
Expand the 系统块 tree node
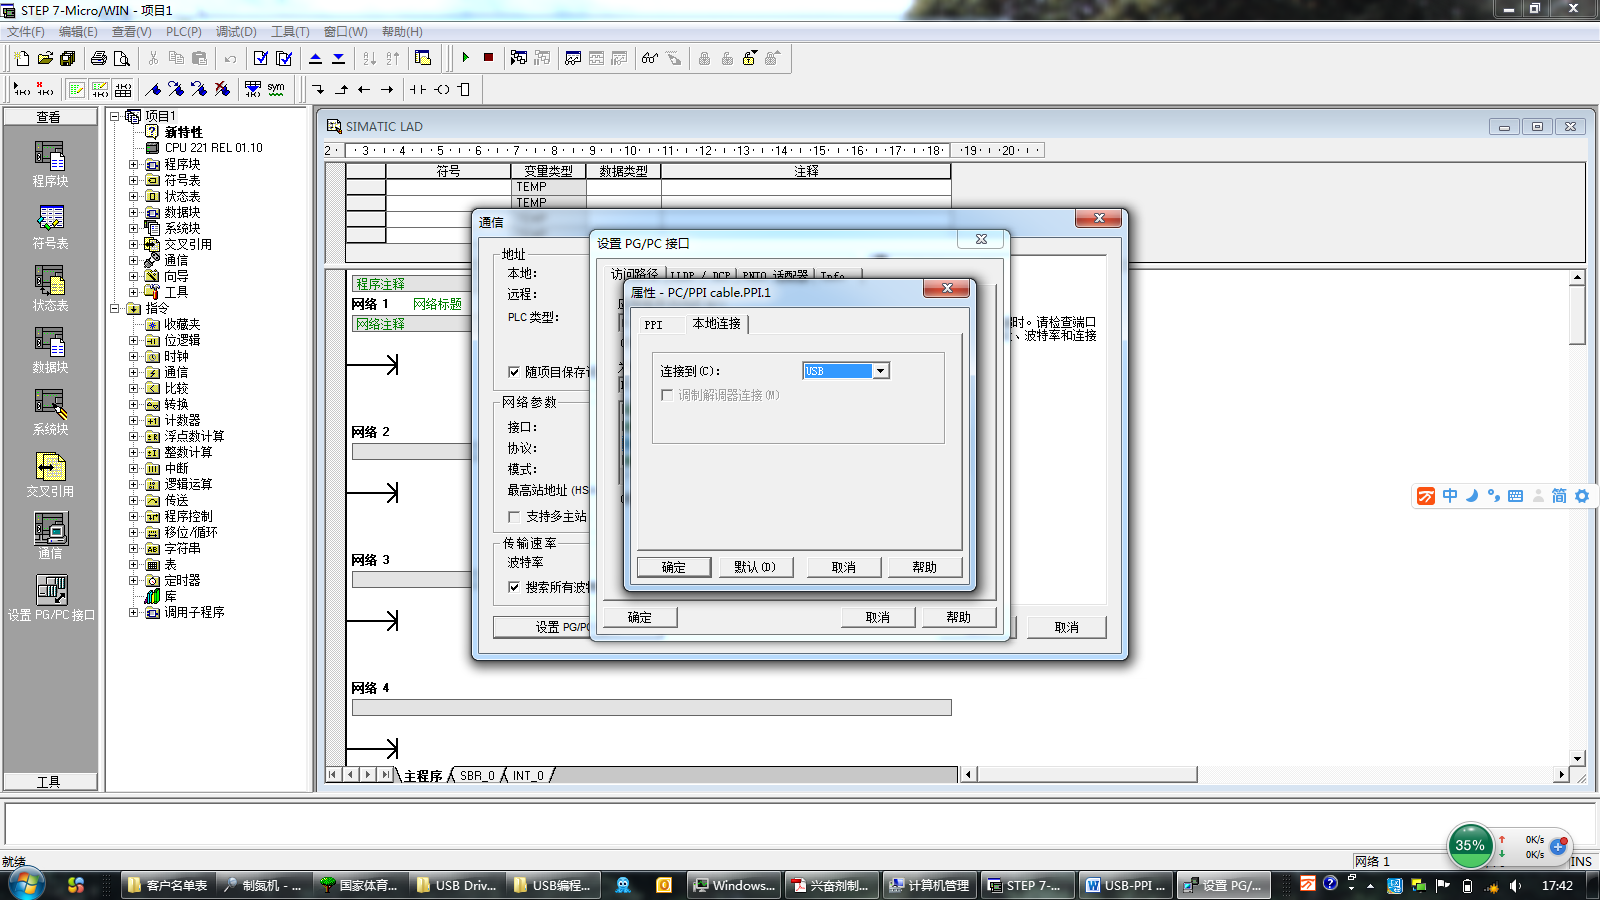[x=133, y=228]
